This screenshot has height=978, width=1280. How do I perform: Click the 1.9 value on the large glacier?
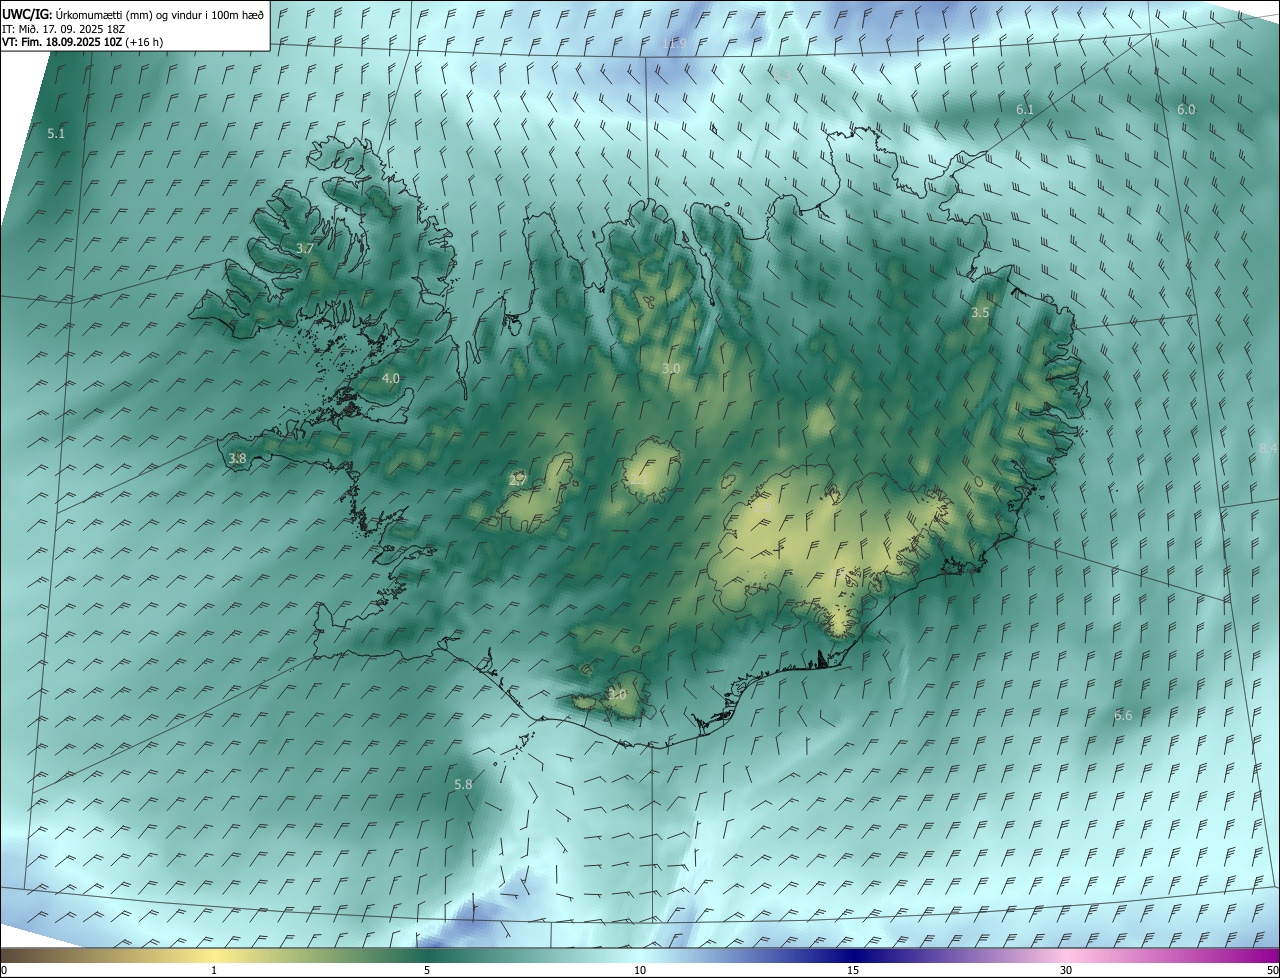click(762, 507)
